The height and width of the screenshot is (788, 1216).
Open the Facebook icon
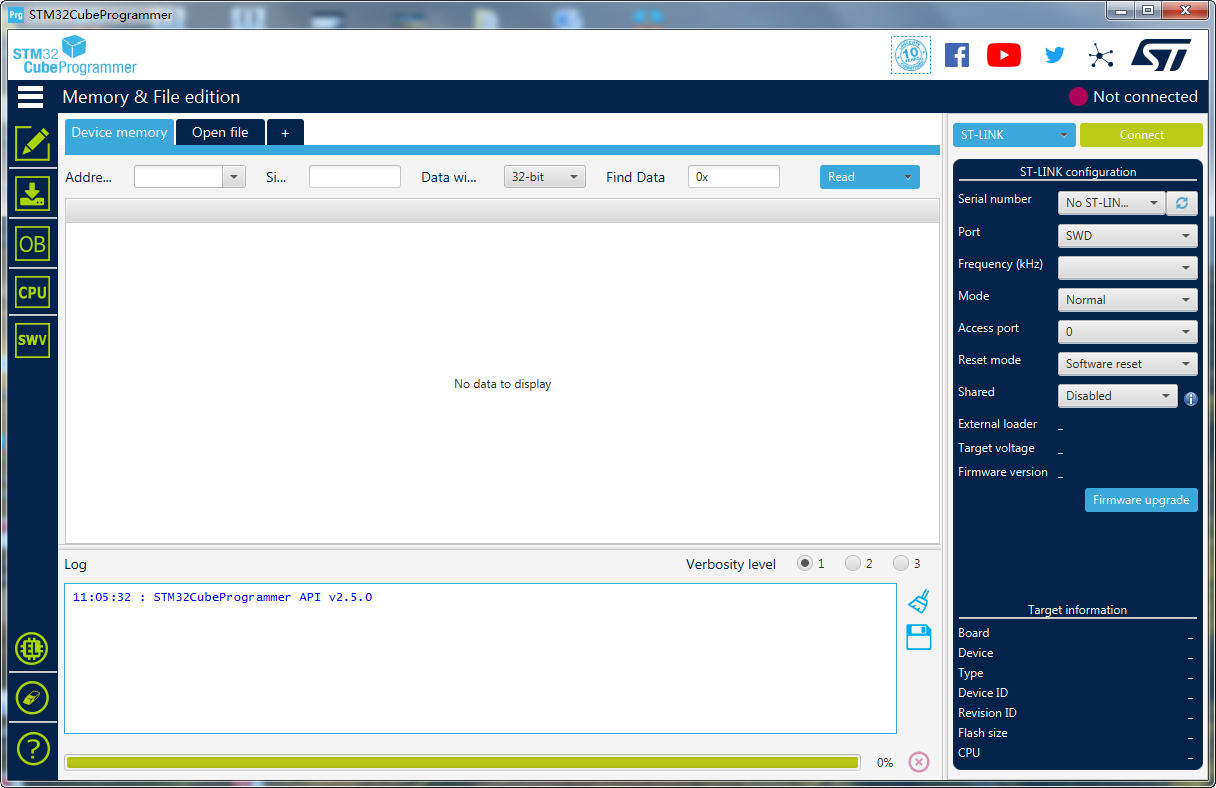click(957, 55)
